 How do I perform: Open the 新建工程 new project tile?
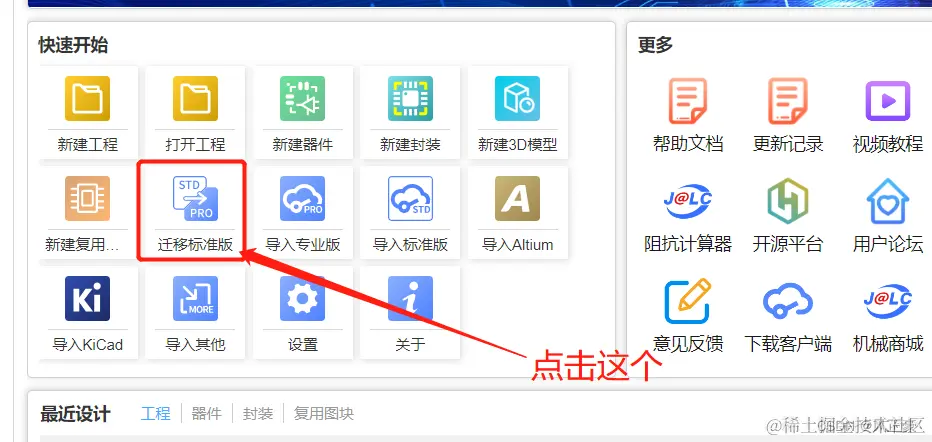point(88,112)
